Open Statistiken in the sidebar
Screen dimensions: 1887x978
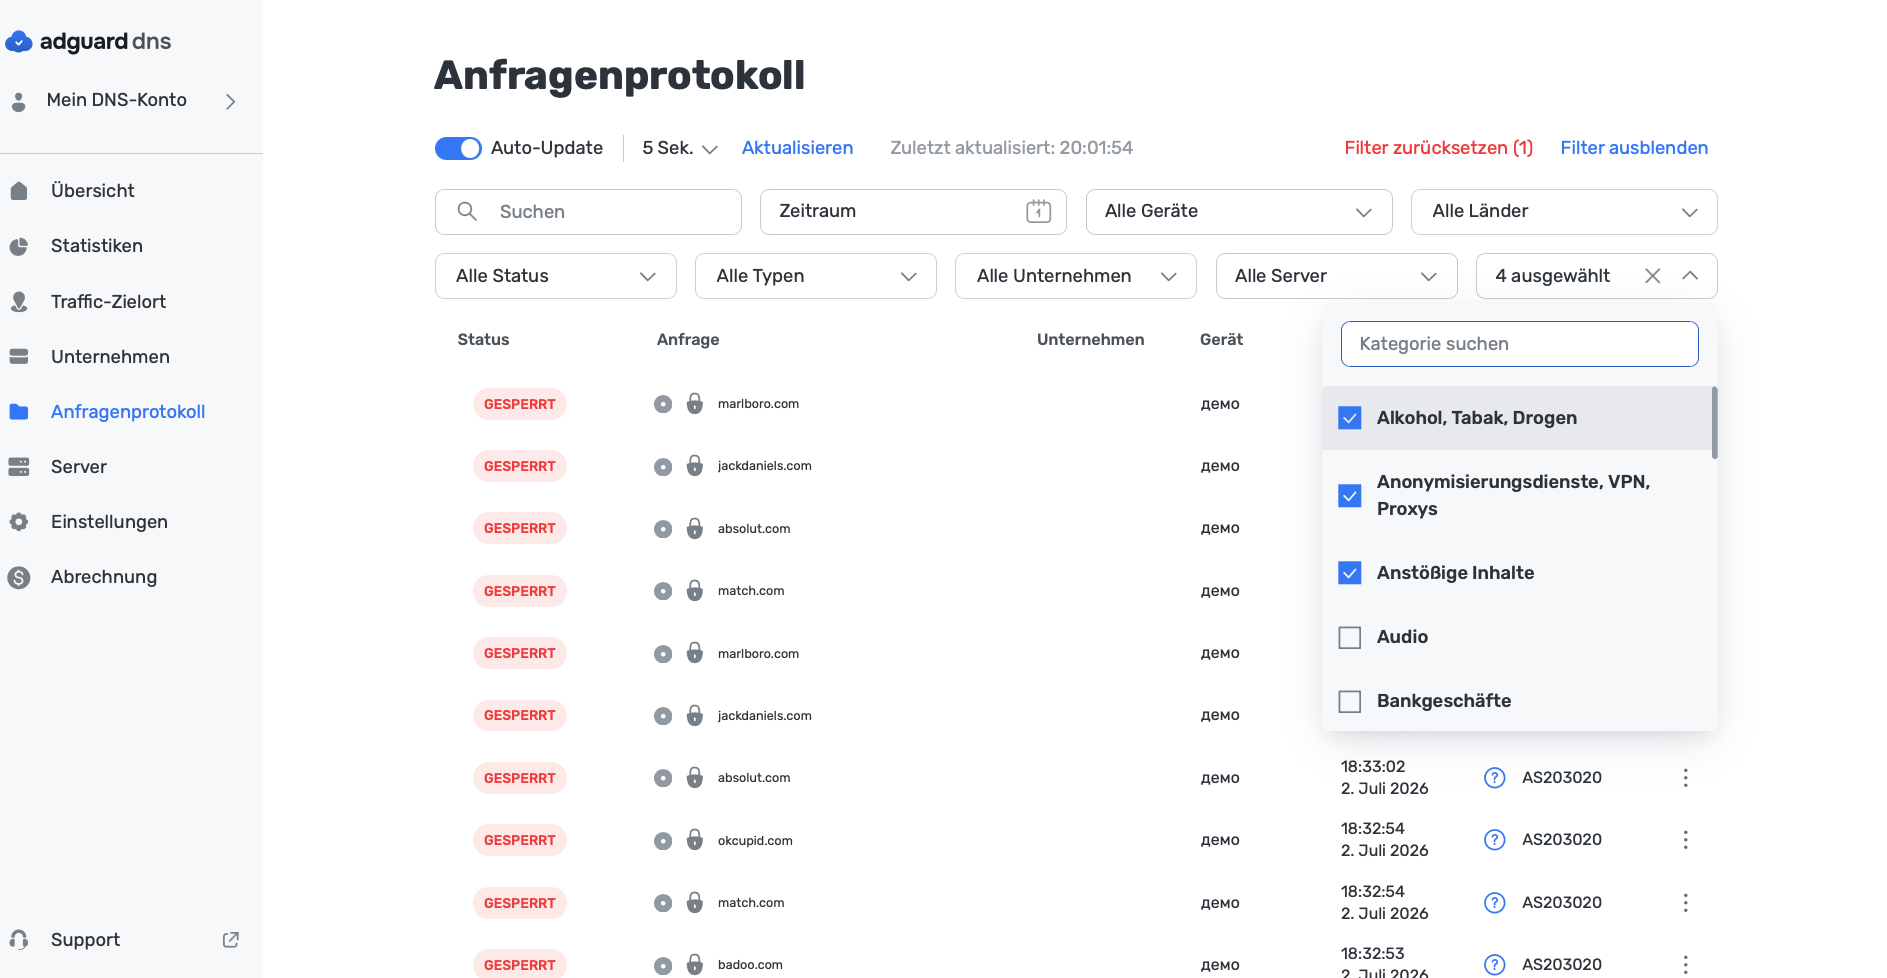[96, 245]
